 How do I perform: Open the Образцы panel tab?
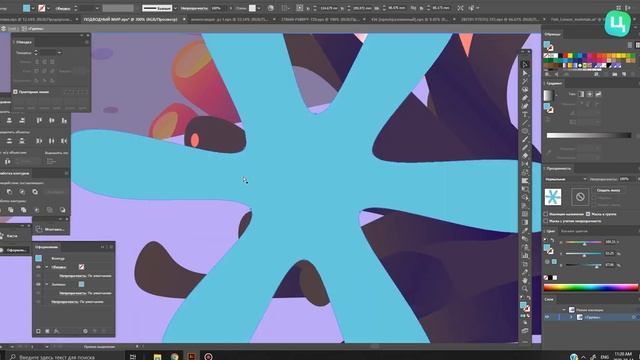[x=553, y=34]
